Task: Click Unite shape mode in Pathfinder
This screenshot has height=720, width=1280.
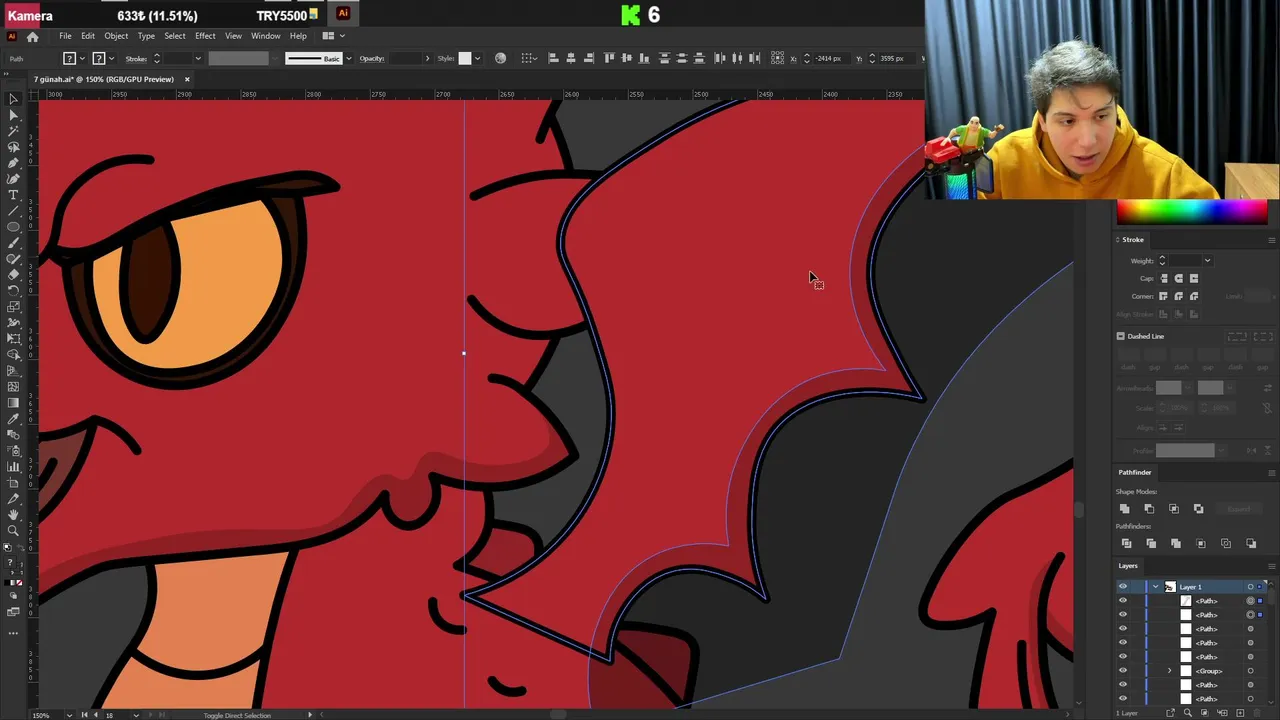Action: click(x=1125, y=509)
